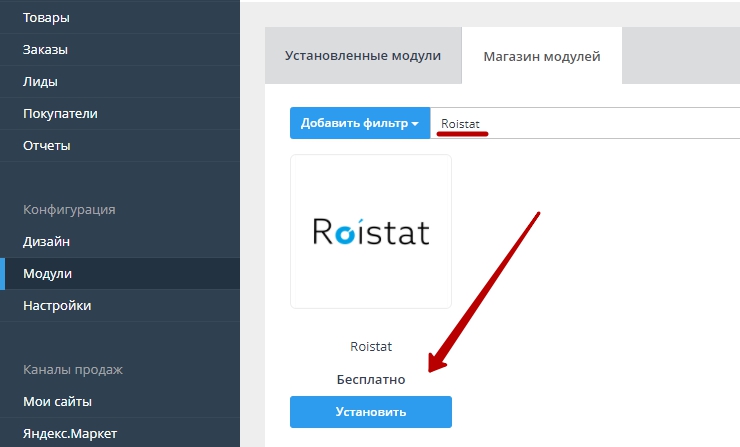This screenshot has width=740, height=447.
Task: Open the Roistat module name link
Action: tap(370, 346)
